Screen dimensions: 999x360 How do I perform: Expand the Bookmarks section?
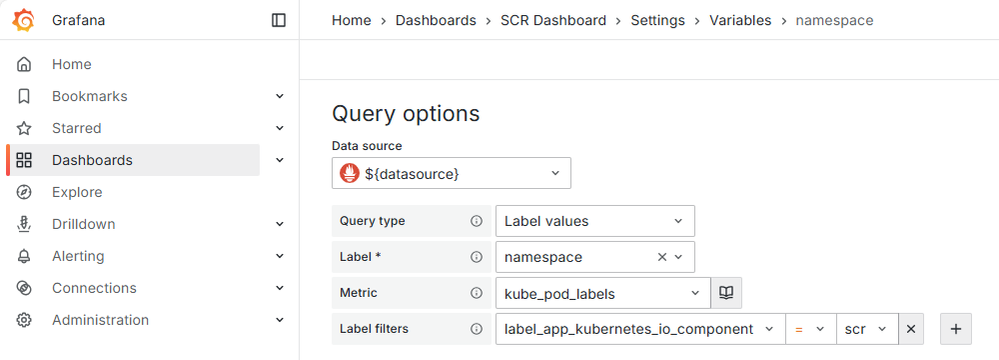point(279,96)
